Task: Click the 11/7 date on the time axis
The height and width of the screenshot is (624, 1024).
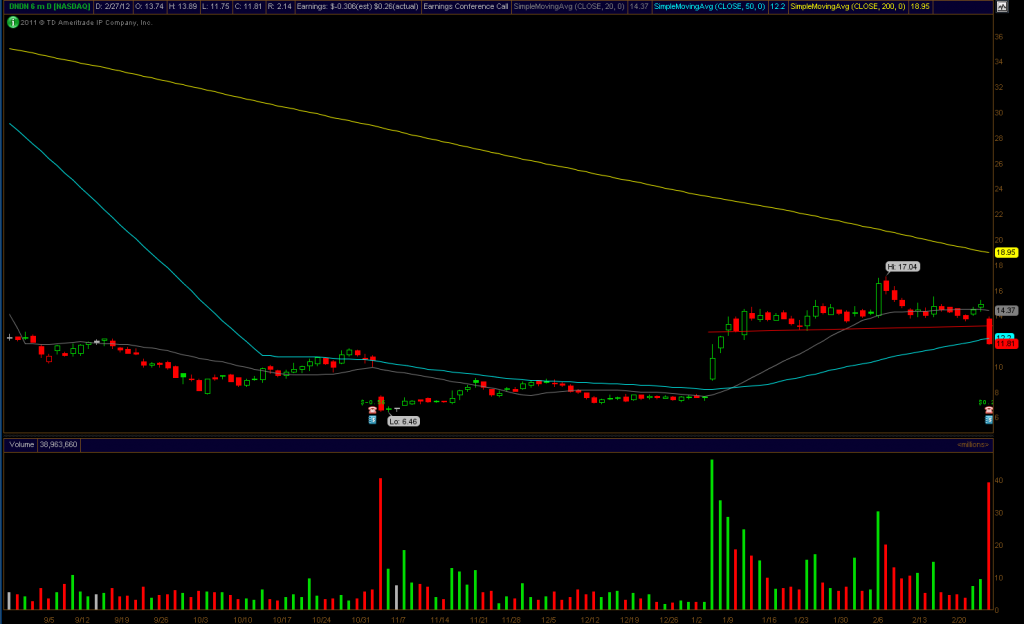Action: pos(398,619)
